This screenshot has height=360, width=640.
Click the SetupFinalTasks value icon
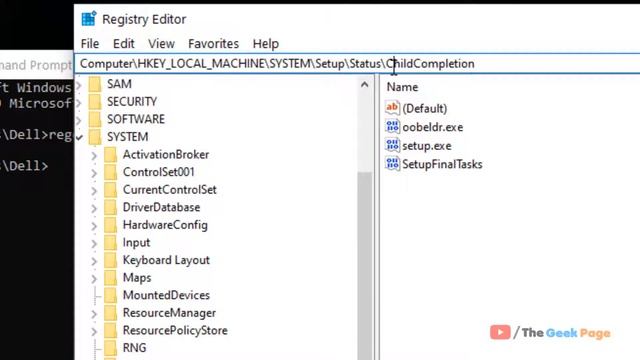click(x=392, y=164)
